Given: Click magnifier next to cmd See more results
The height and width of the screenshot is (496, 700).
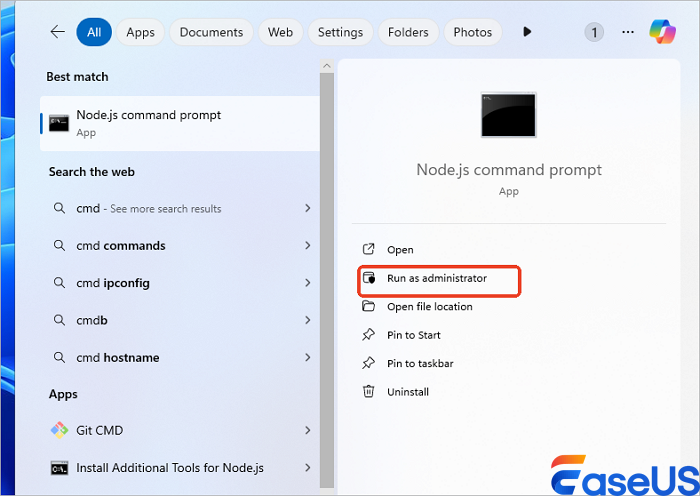Looking at the screenshot, I should [x=59, y=208].
